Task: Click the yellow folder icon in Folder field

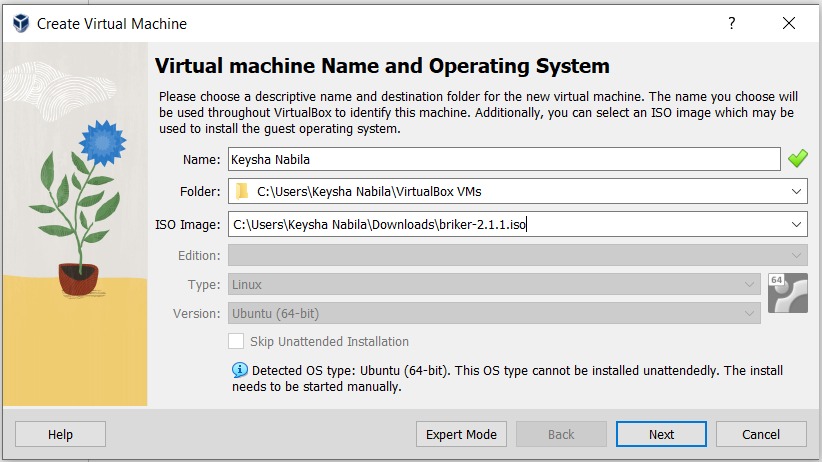Action: pos(242,191)
